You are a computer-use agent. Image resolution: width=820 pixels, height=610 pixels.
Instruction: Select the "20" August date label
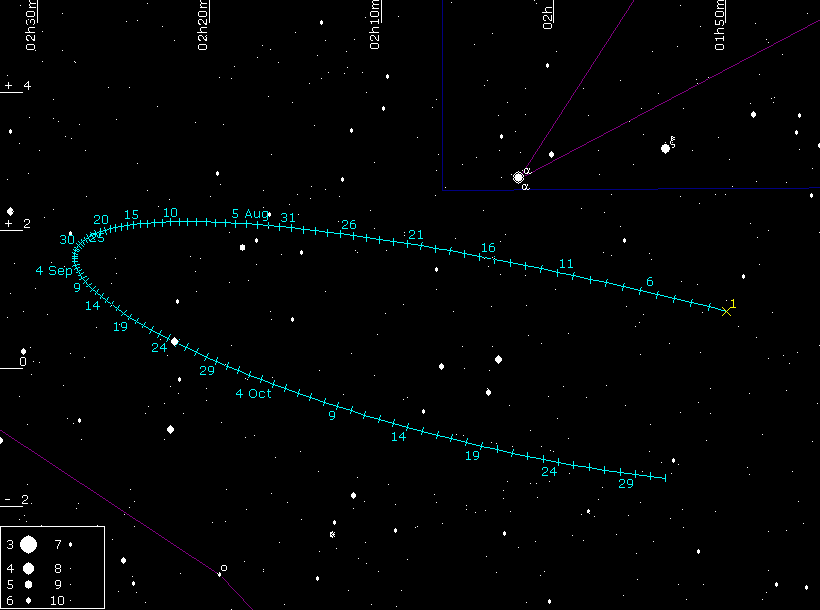pyautogui.click(x=101, y=220)
